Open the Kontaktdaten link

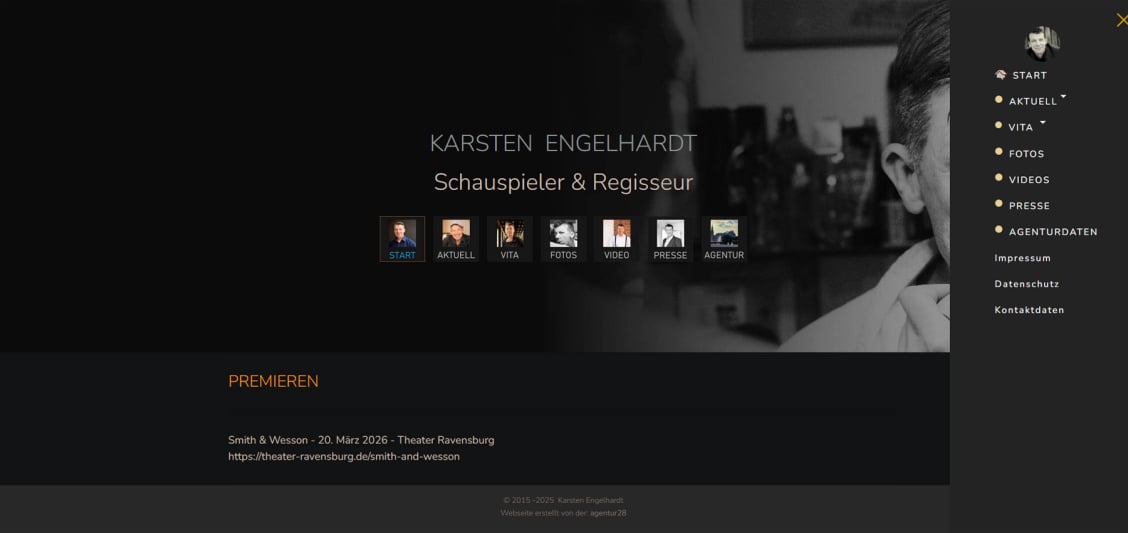click(x=1029, y=310)
